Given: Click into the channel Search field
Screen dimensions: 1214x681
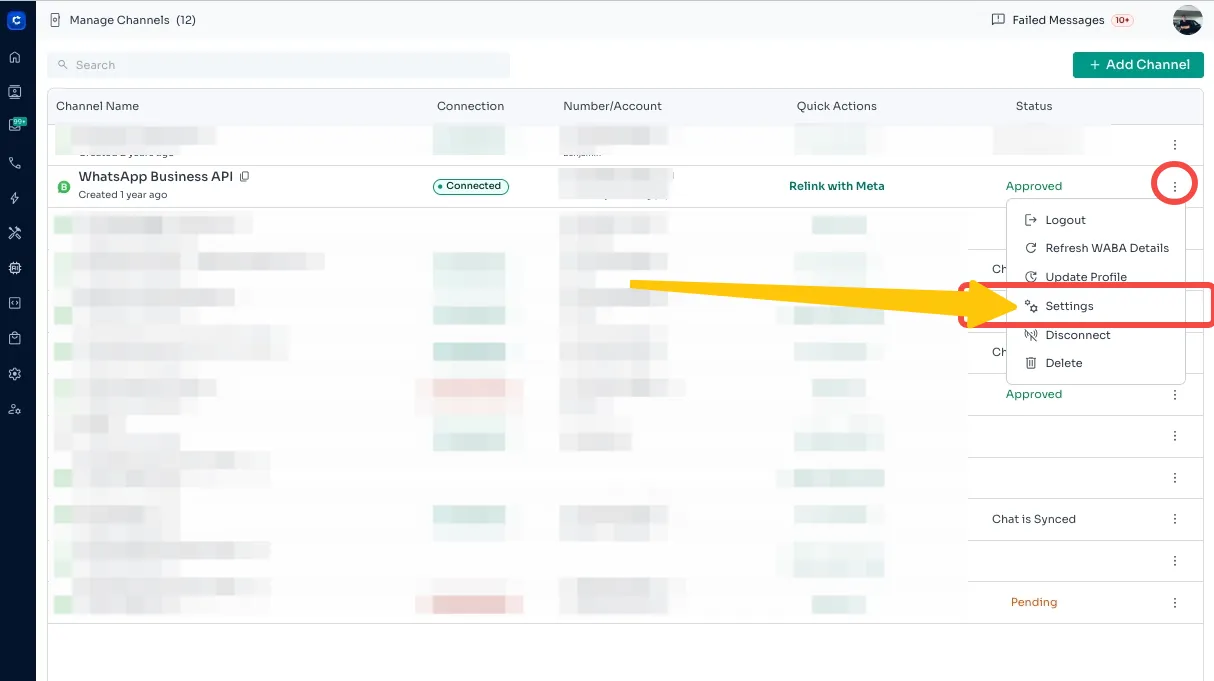Looking at the screenshot, I should pyautogui.click(x=280, y=65).
